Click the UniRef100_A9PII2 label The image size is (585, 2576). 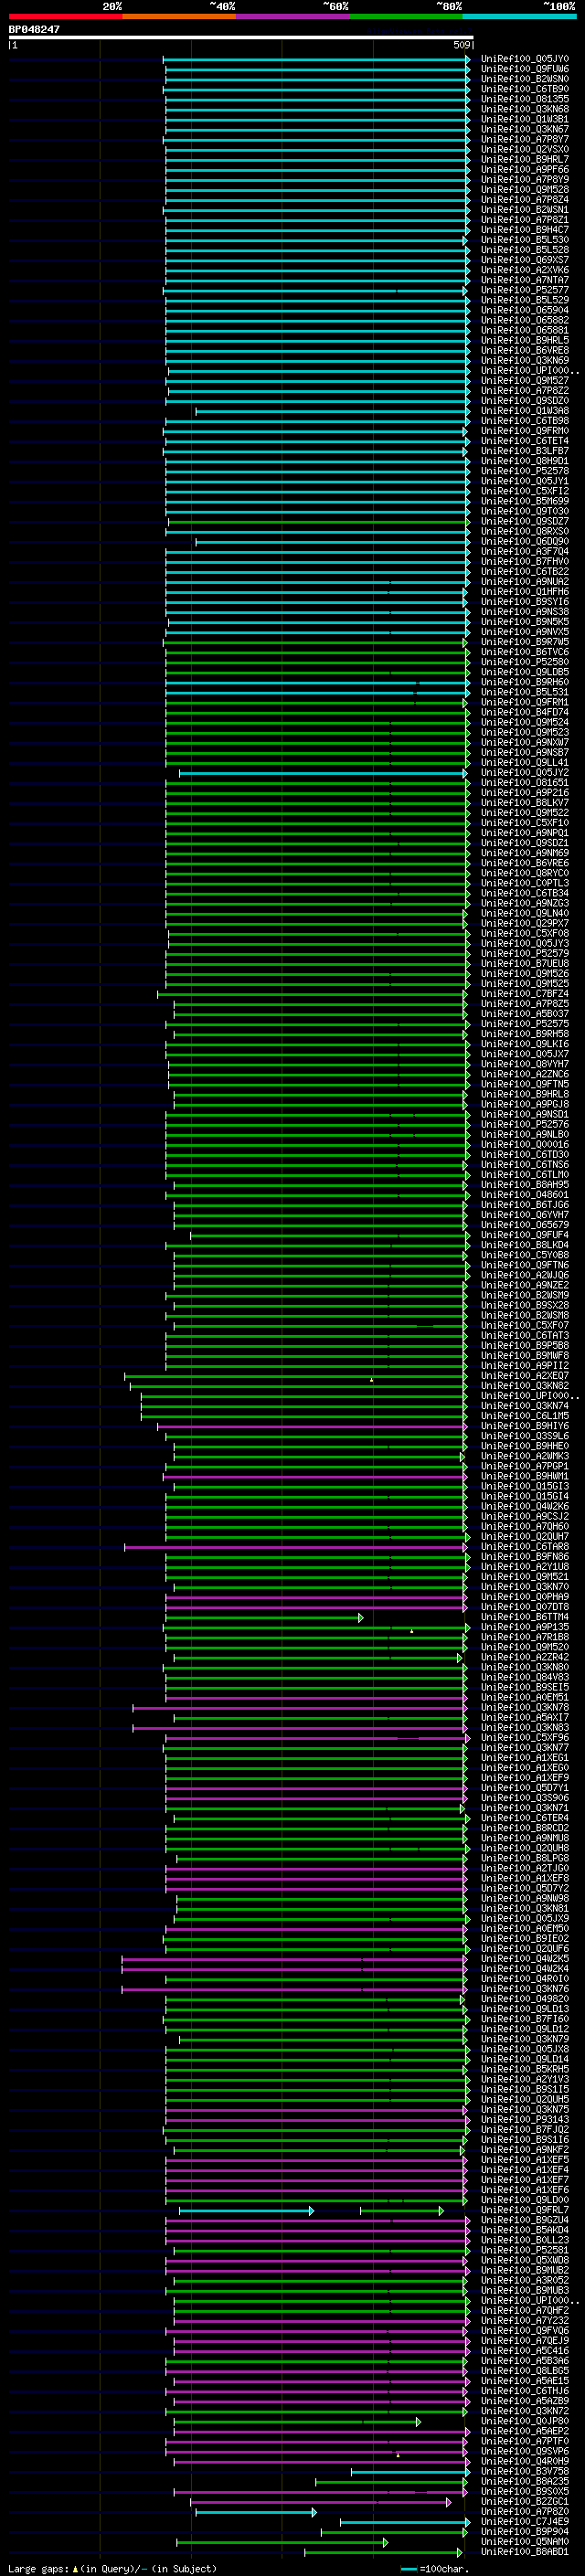525,1365
